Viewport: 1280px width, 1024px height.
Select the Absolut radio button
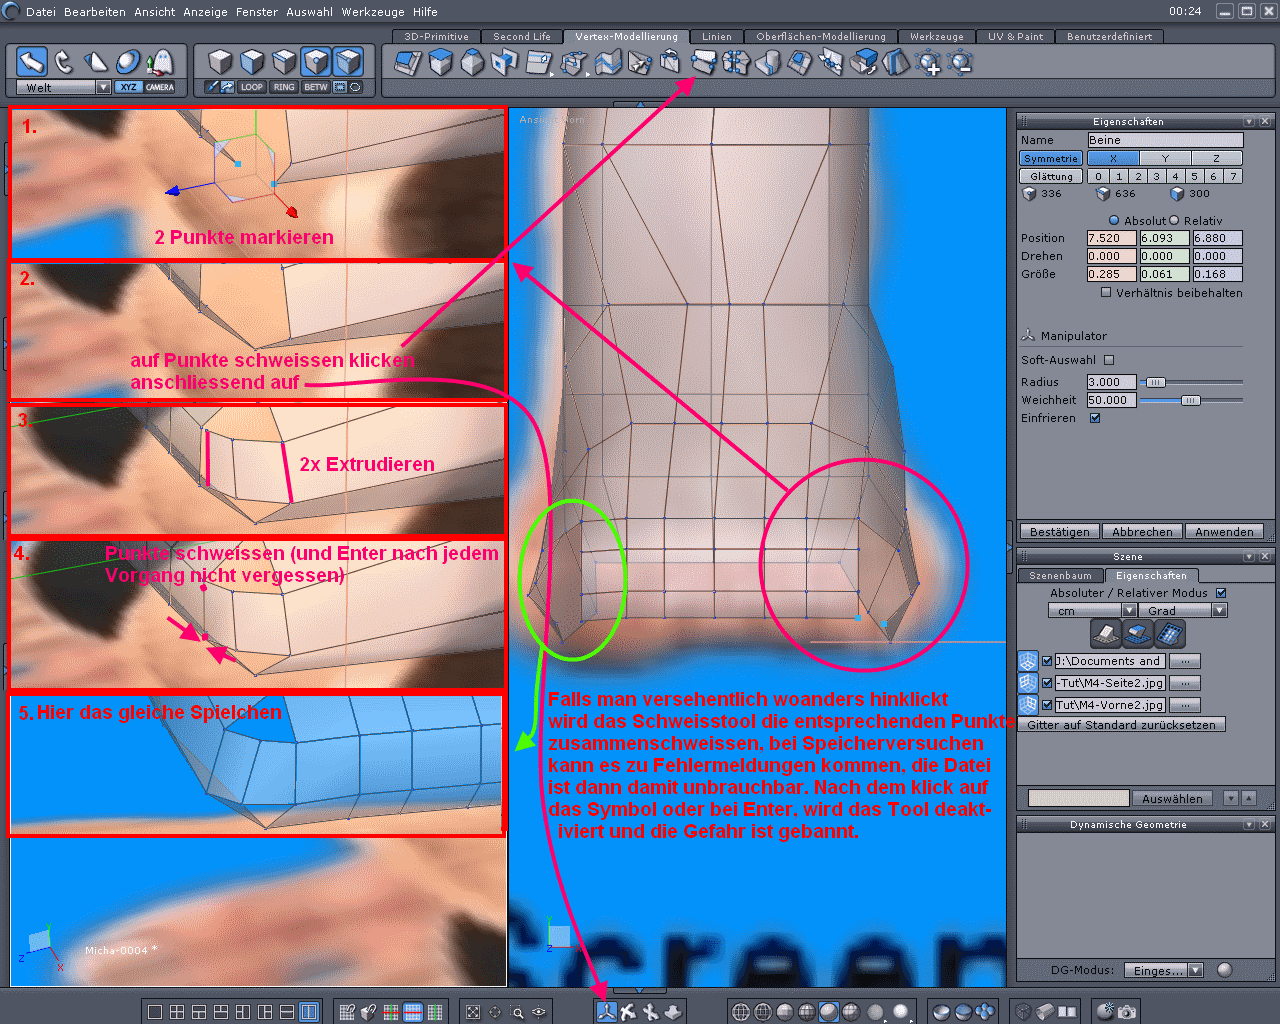click(1114, 220)
